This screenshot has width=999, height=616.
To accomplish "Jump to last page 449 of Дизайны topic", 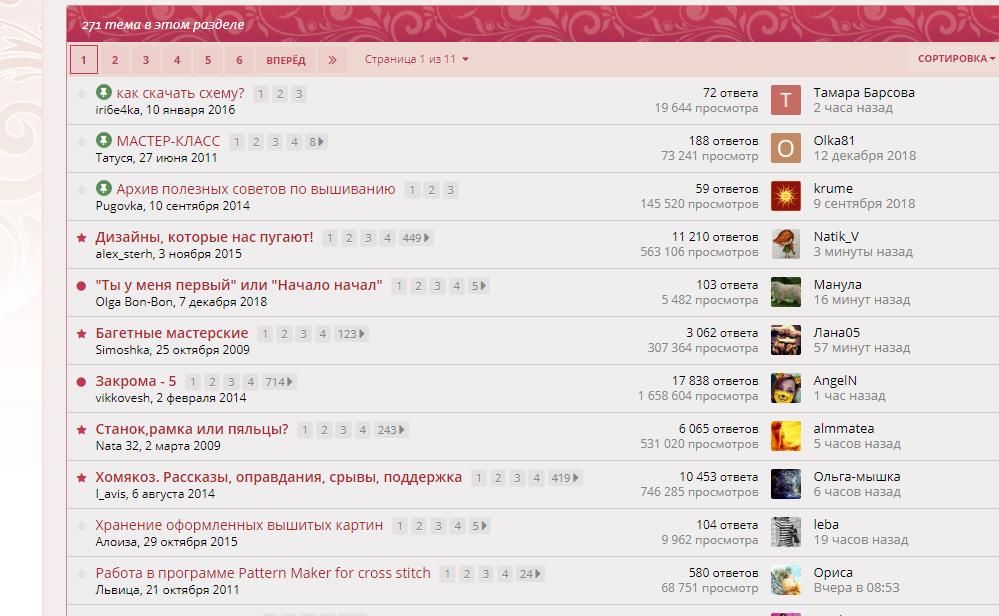I will [x=415, y=238].
